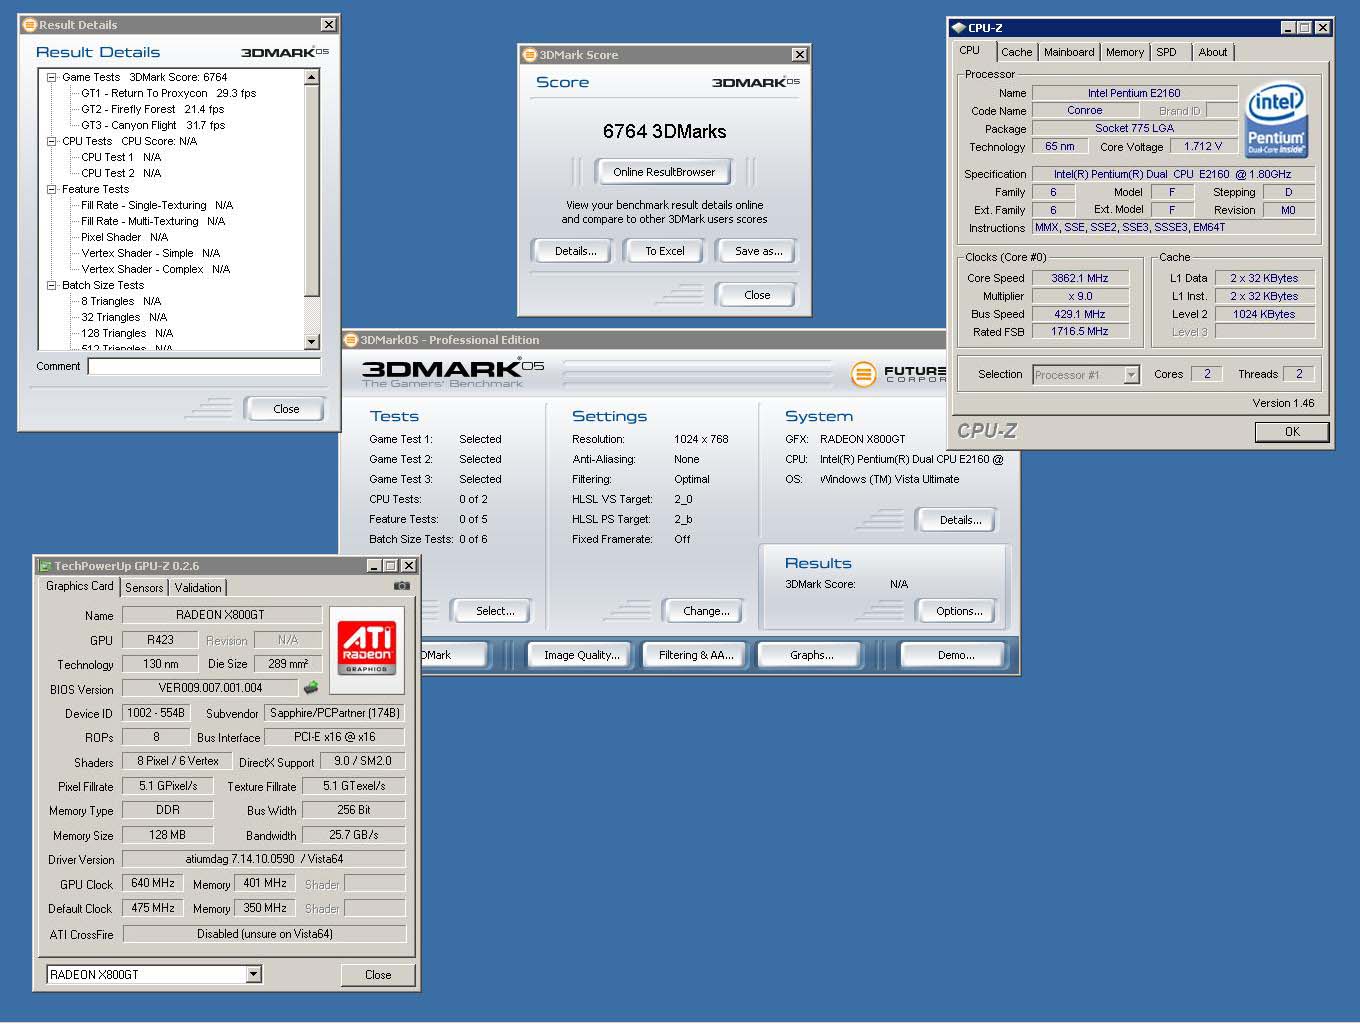
Task: Collapse the Feature Tests tree node
Action: (51, 189)
